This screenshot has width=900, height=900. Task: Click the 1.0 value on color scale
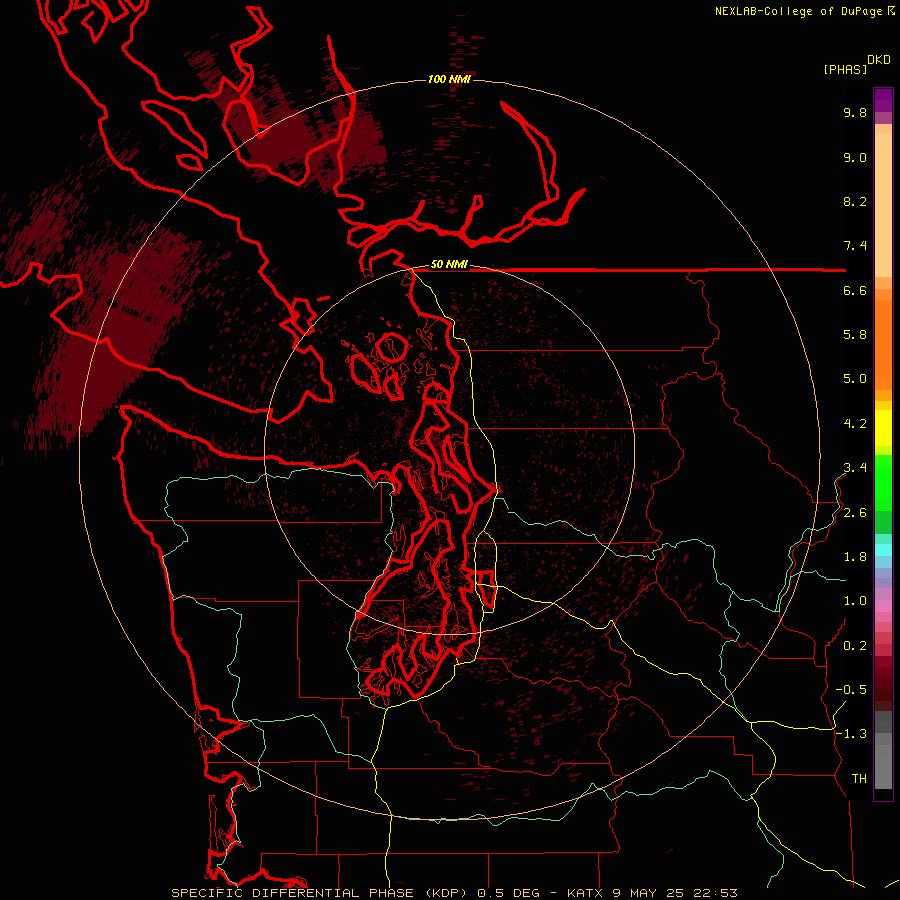[x=855, y=601]
